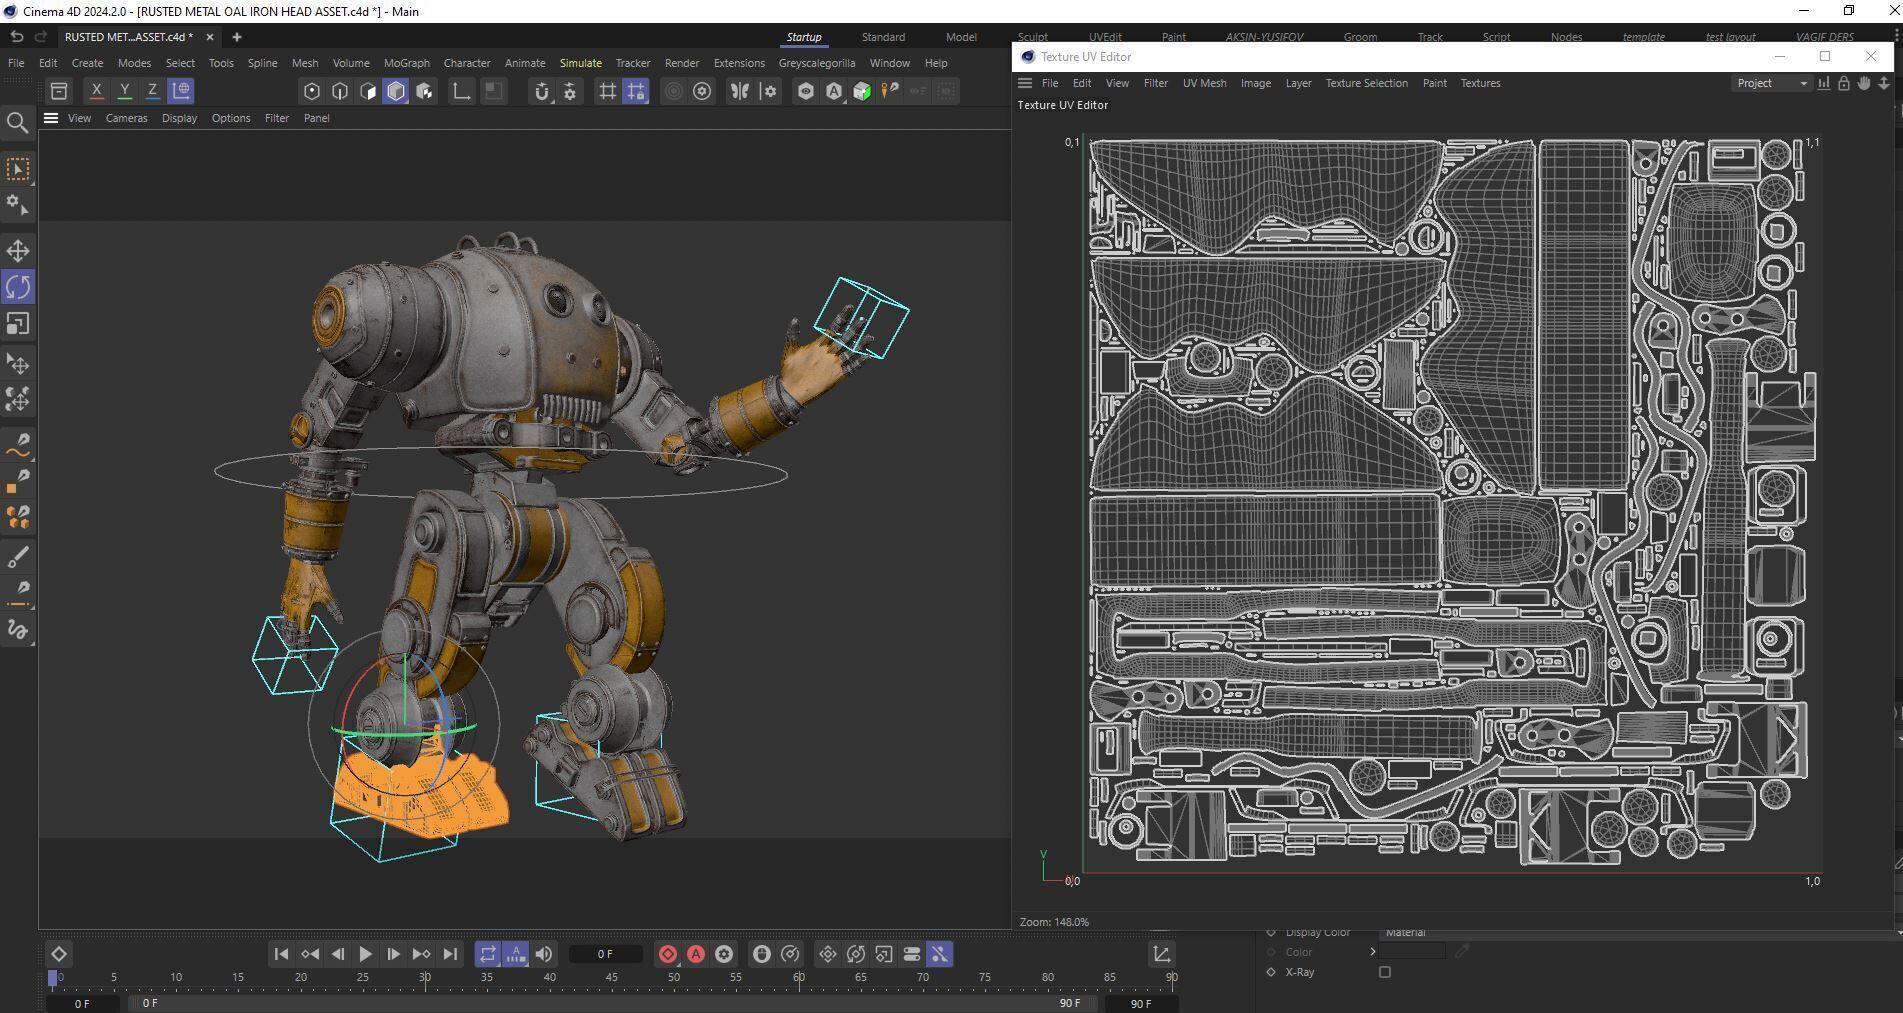The width and height of the screenshot is (1903, 1013).
Task: Open UV Mesh menu in Texture UV Editor
Action: [x=1204, y=83]
